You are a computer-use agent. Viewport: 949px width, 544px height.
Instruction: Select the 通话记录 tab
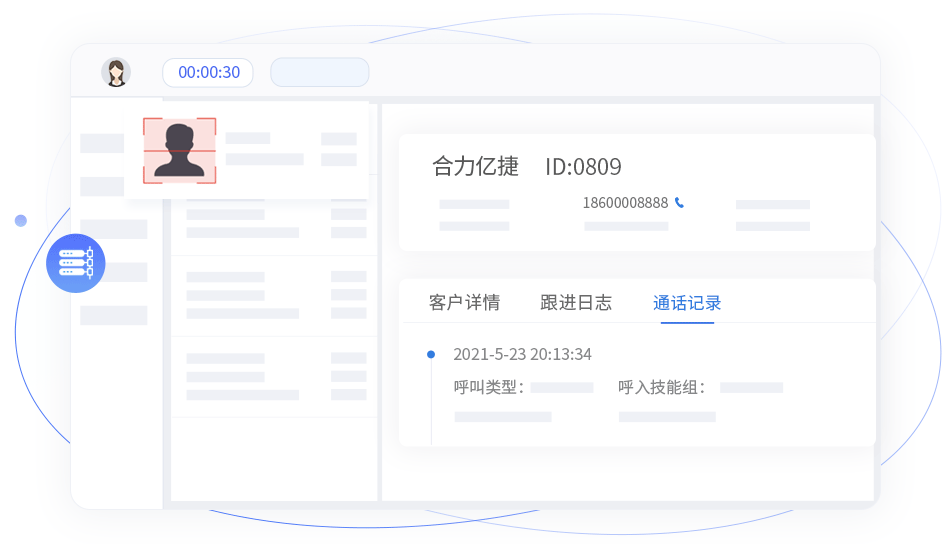pos(687,303)
